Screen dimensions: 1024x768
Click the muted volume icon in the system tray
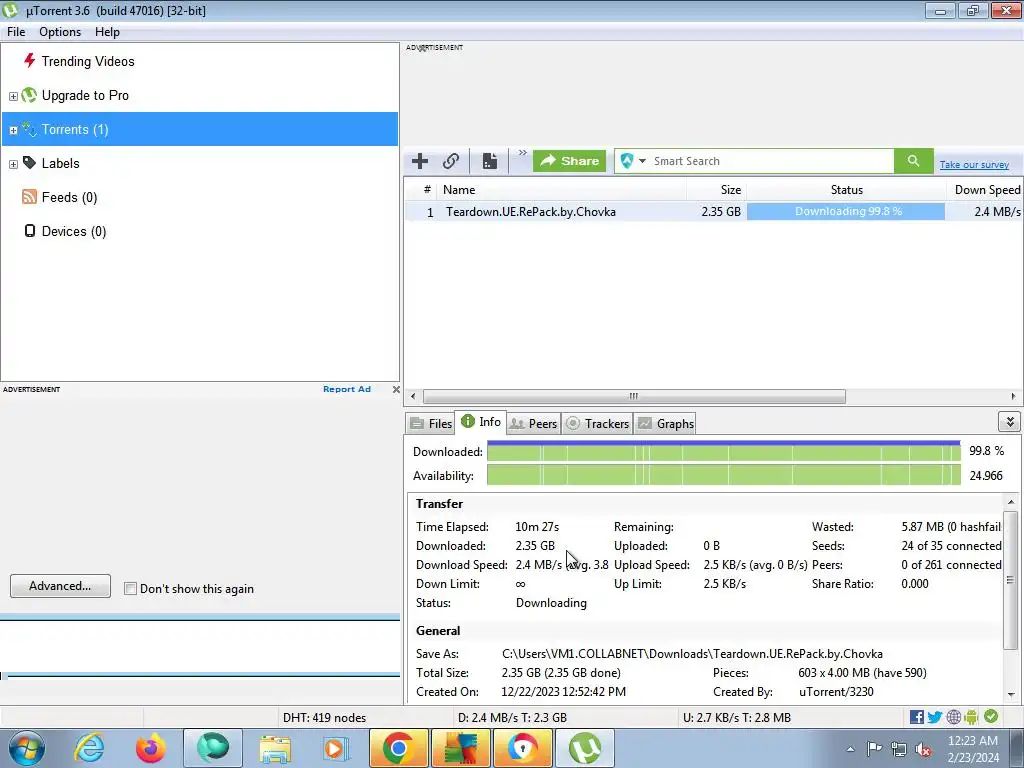(x=923, y=749)
